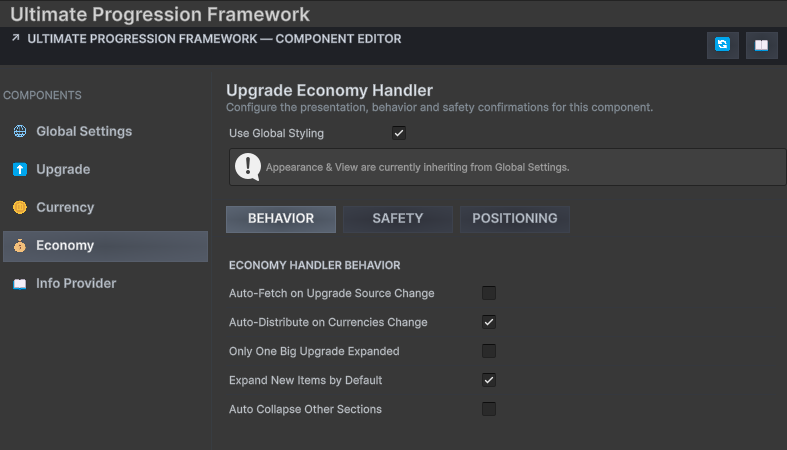The height and width of the screenshot is (450, 787).
Task: Click the Use Global Styling label
Action: 277,133
